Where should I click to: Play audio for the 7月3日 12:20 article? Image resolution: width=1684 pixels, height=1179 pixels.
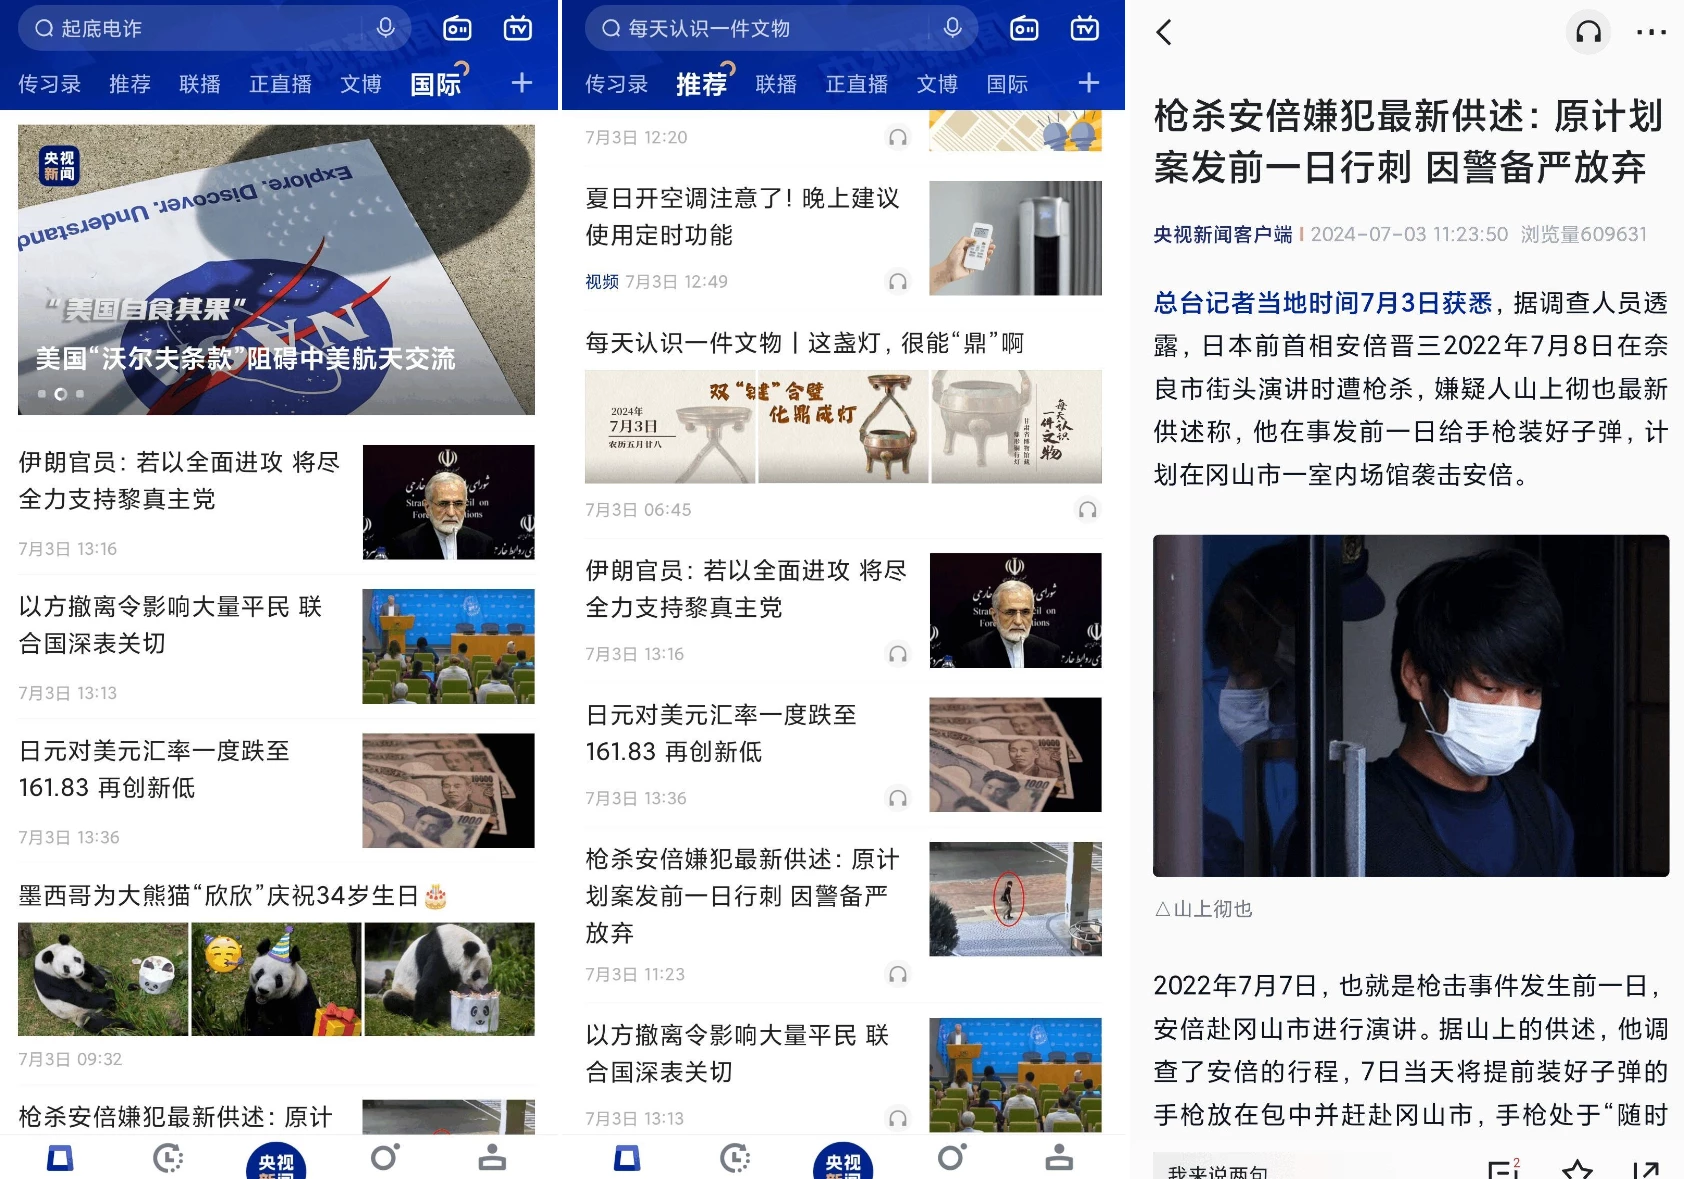(898, 137)
